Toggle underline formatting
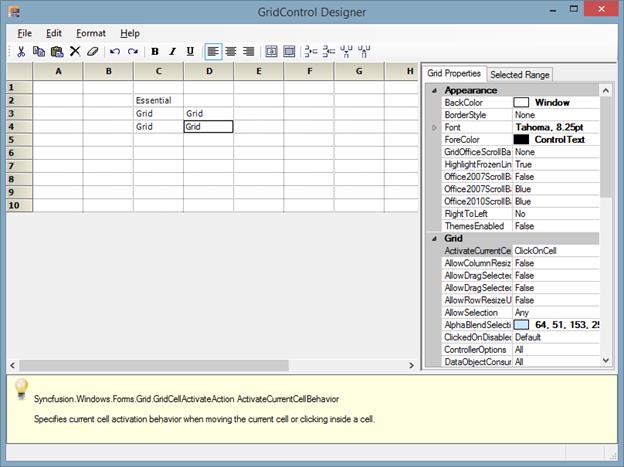624x467 pixels. tap(190, 51)
